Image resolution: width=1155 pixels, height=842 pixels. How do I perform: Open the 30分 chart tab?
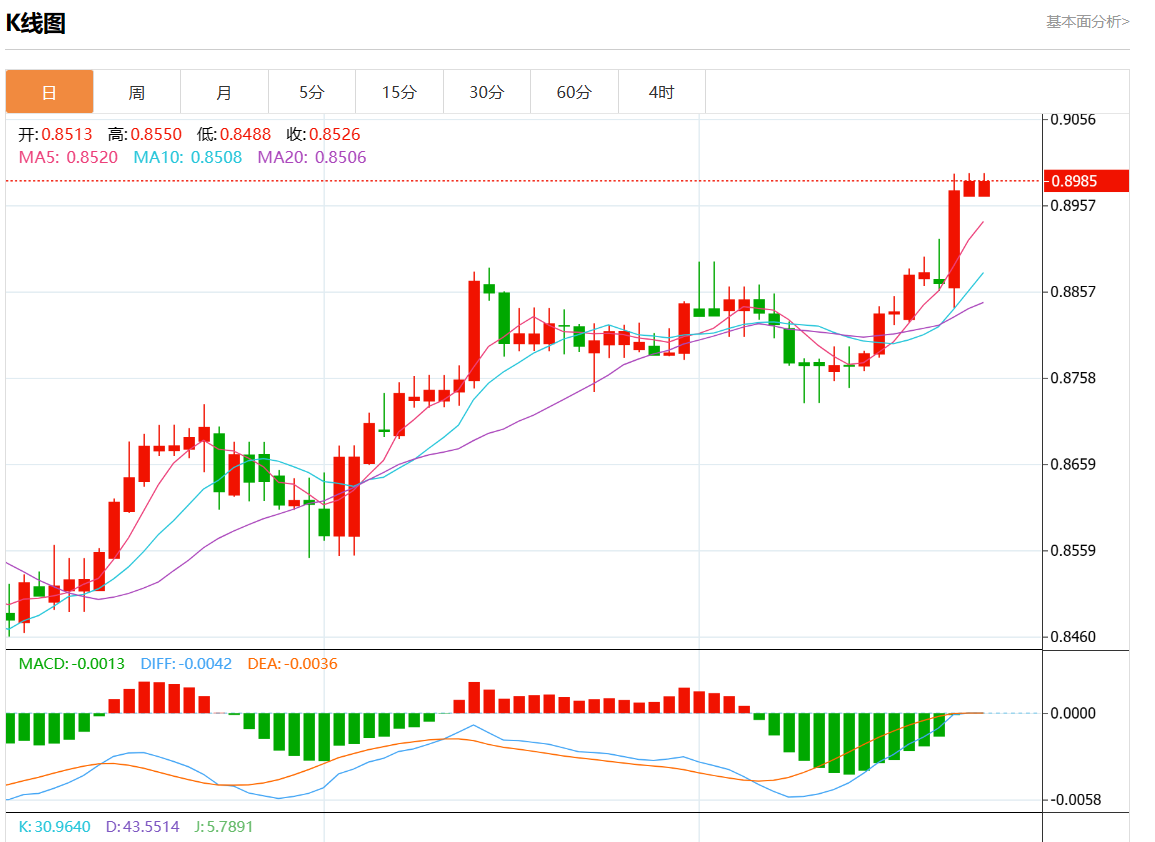pyautogui.click(x=487, y=92)
